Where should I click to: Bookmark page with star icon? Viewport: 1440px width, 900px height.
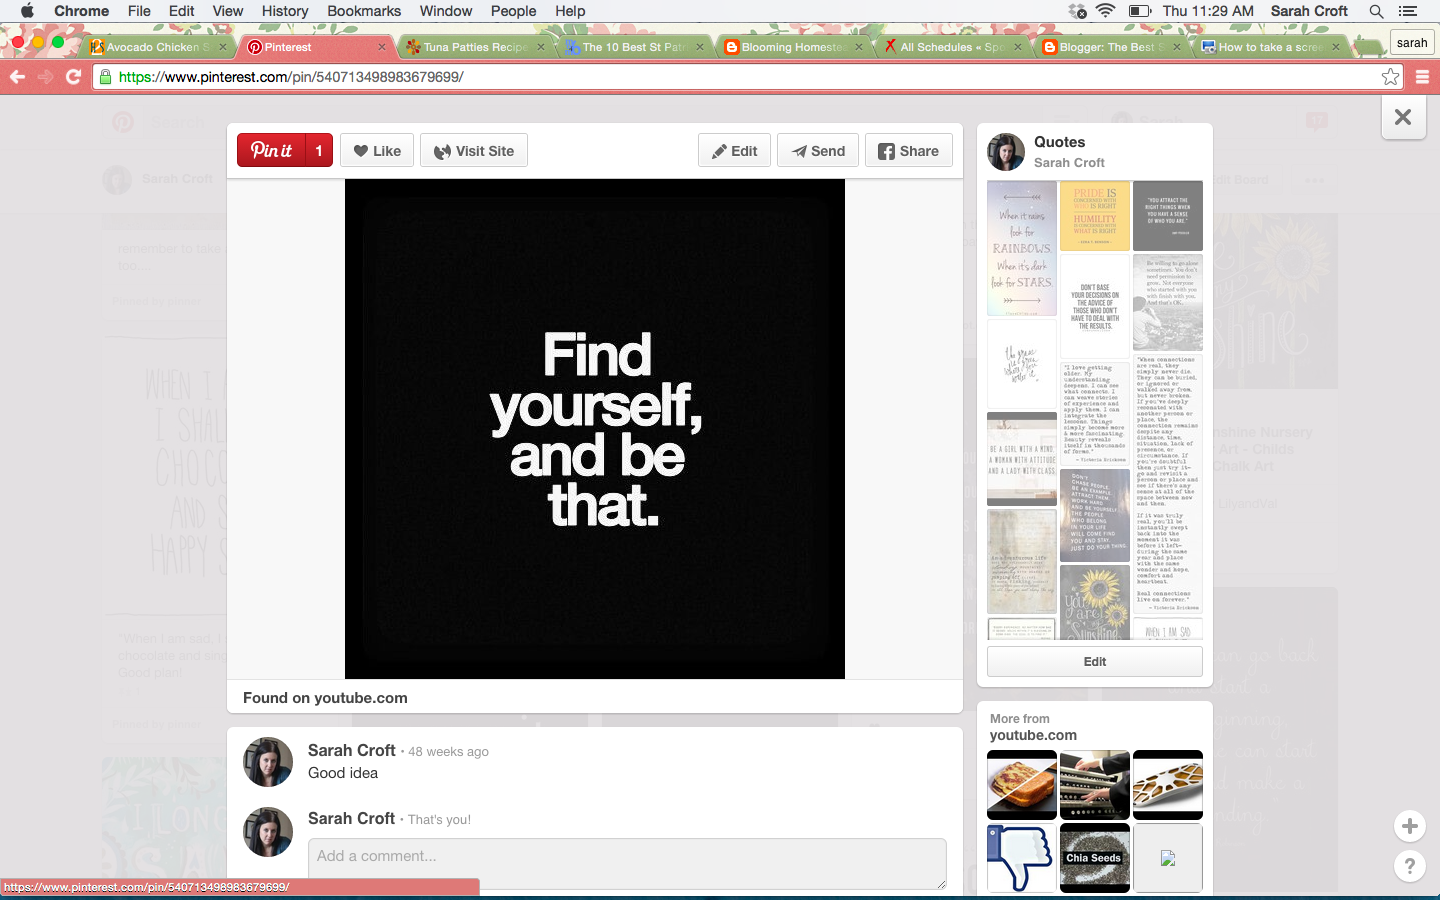pyautogui.click(x=1390, y=77)
